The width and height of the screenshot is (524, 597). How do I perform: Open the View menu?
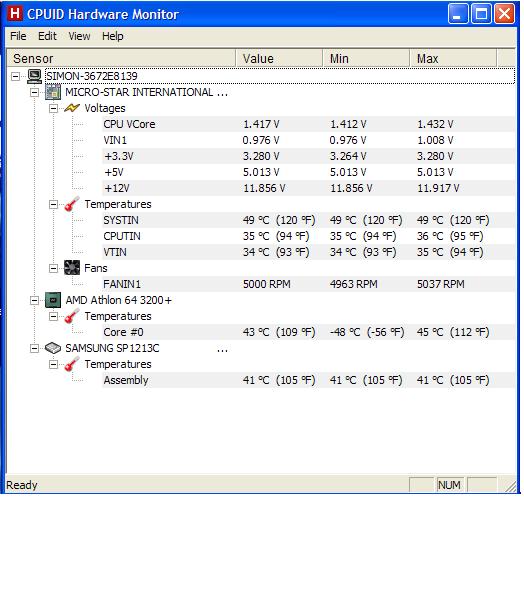(79, 36)
